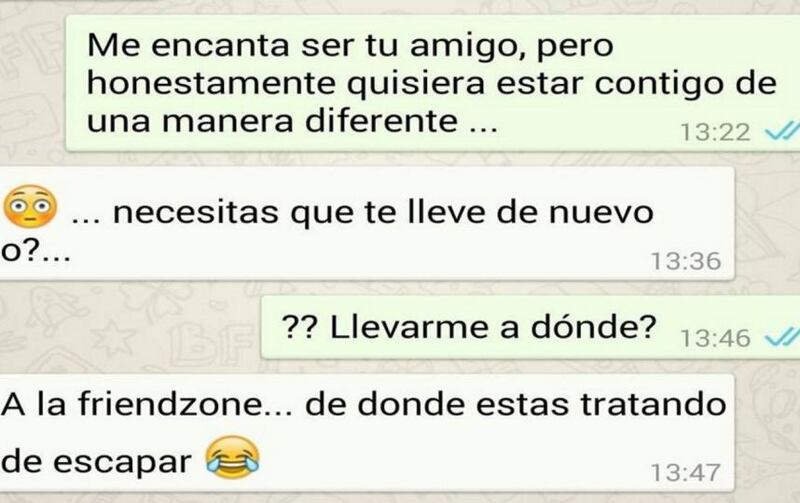
Task: Click 'de escapar' text in last bubble
Action: click(x=96, y=462)
